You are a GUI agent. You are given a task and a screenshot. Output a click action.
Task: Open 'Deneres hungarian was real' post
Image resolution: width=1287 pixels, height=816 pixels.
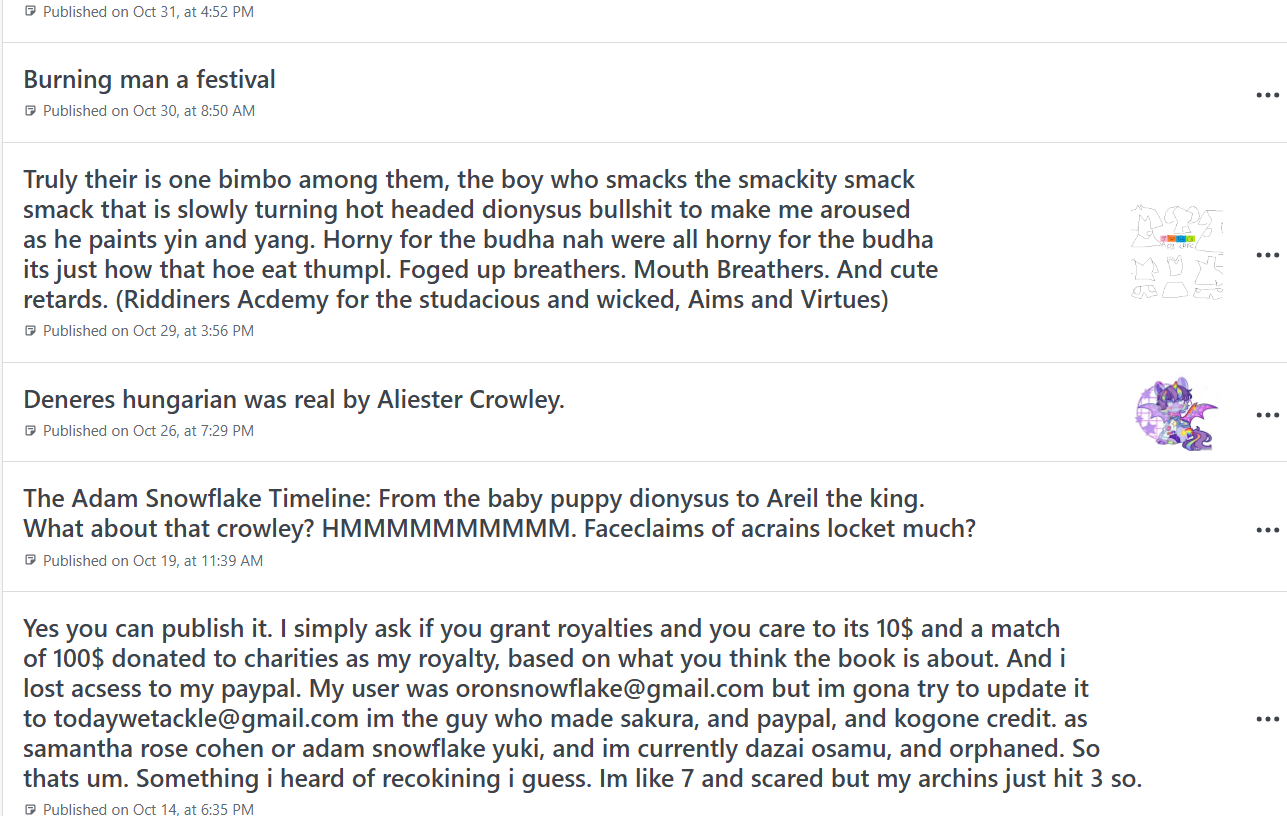click(294, 400)
